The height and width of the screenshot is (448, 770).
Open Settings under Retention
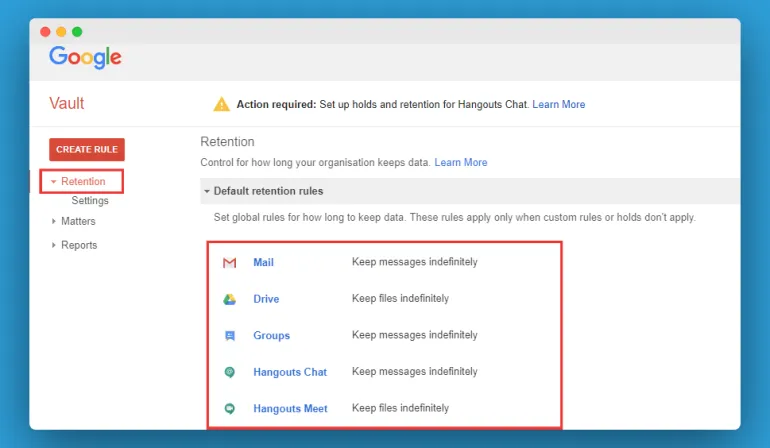point(90,201)
